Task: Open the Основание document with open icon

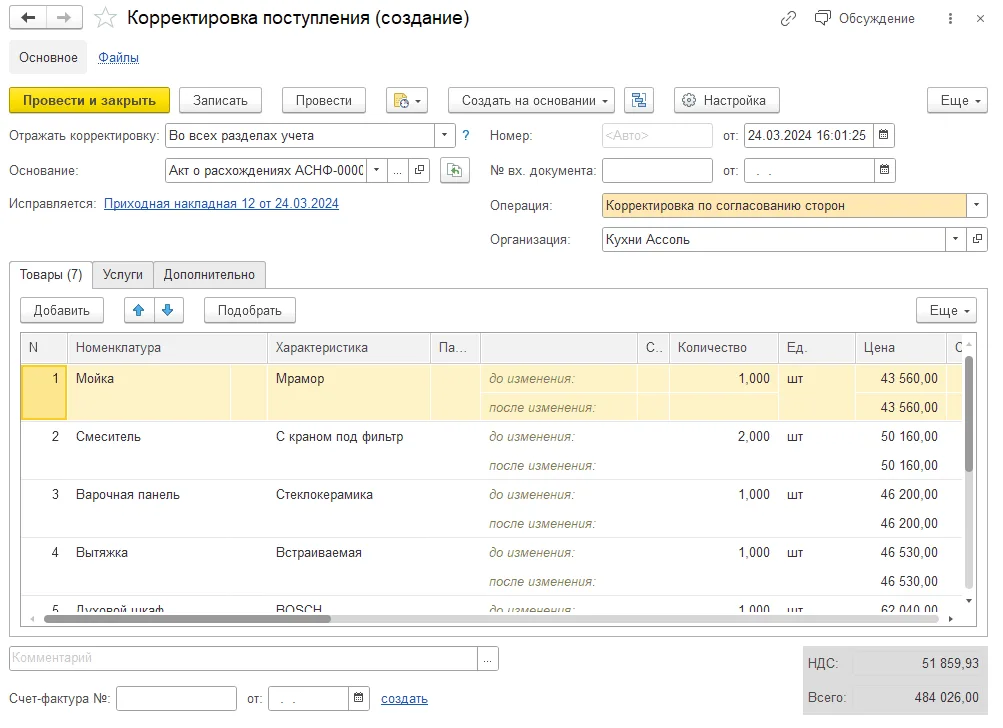Action: coord(419,170)
